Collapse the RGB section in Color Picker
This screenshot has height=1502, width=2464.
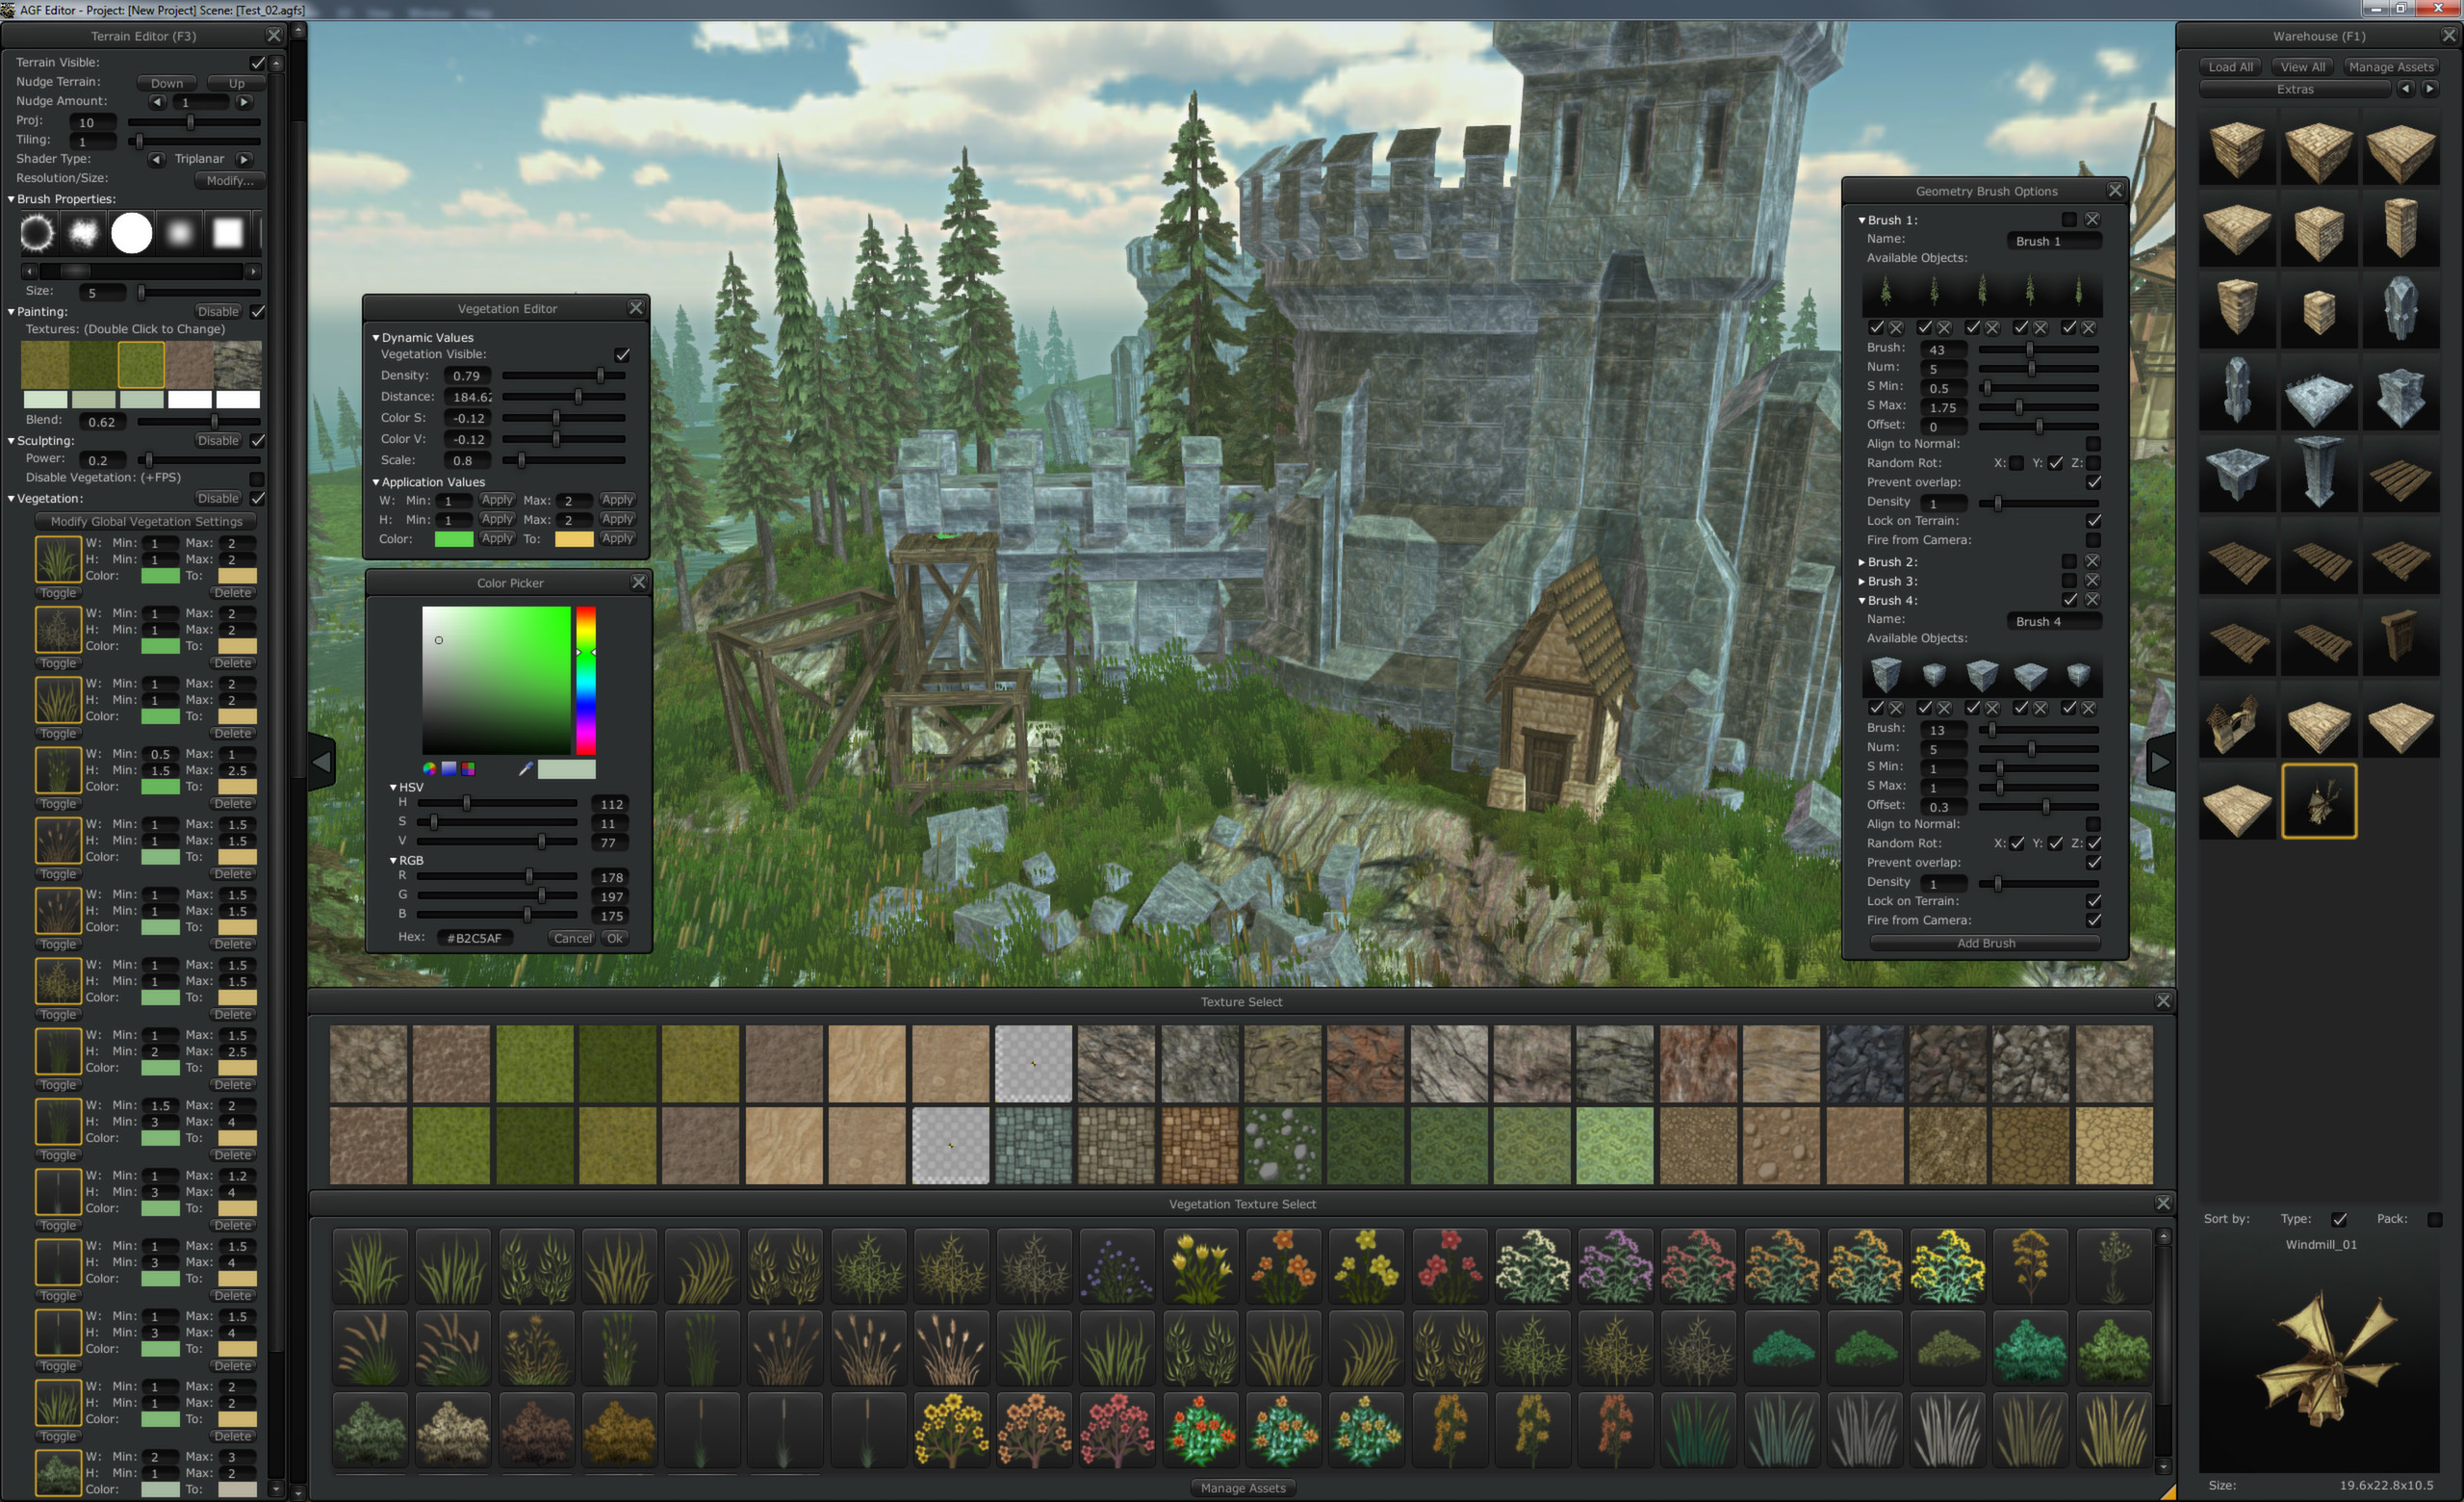pos(393,860)
